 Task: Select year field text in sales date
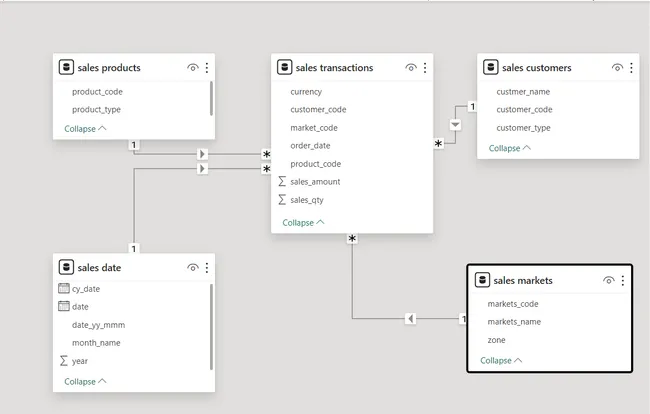[80, 361]
